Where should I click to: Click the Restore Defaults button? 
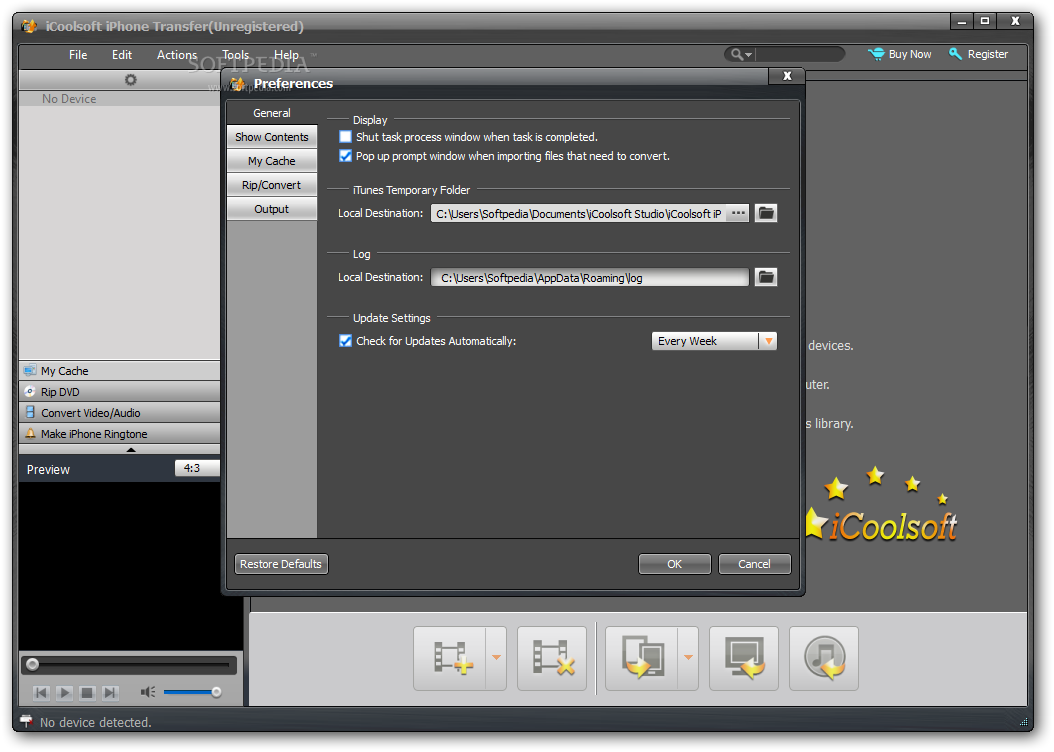click(x=281, y=564)
